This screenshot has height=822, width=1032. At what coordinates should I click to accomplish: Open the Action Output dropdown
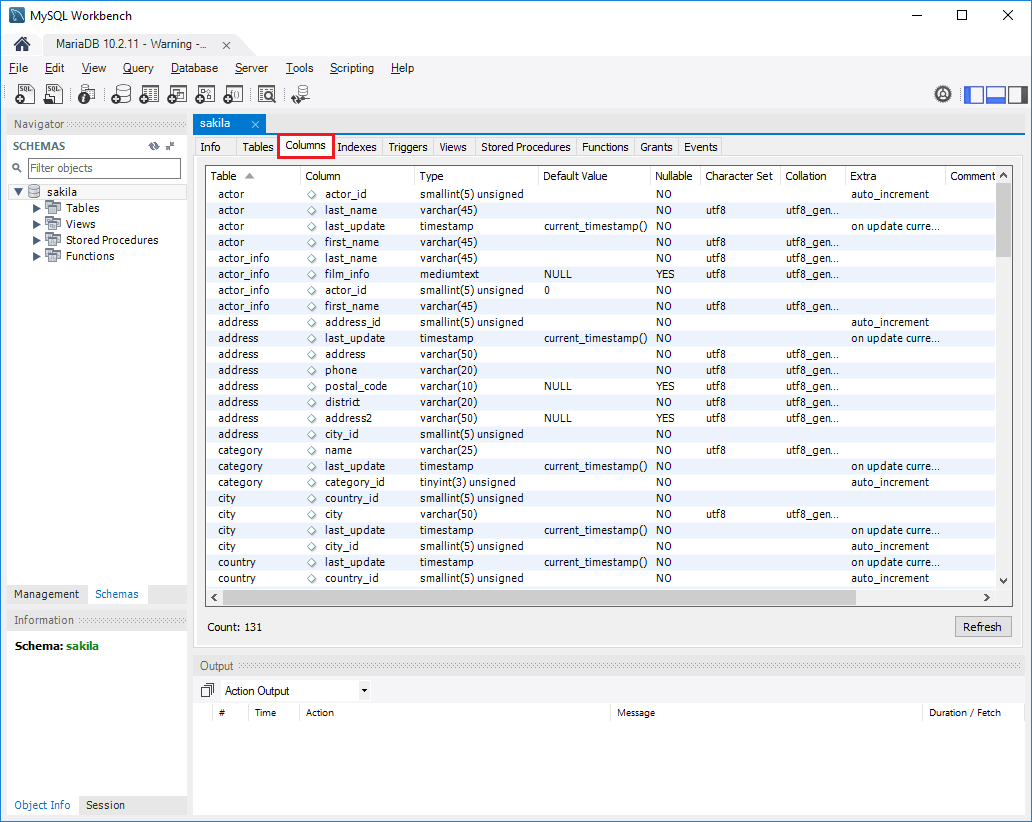click(x=363, y=690)
